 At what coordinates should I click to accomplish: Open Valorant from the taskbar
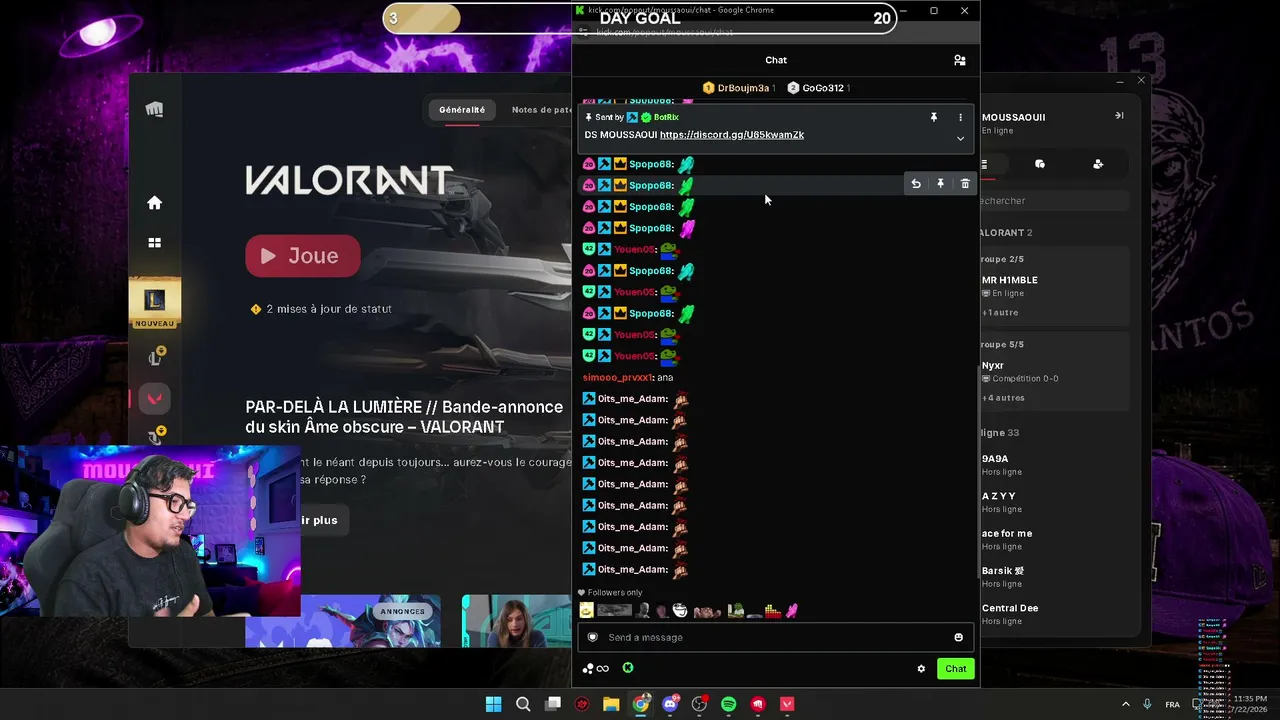point(787,704)
